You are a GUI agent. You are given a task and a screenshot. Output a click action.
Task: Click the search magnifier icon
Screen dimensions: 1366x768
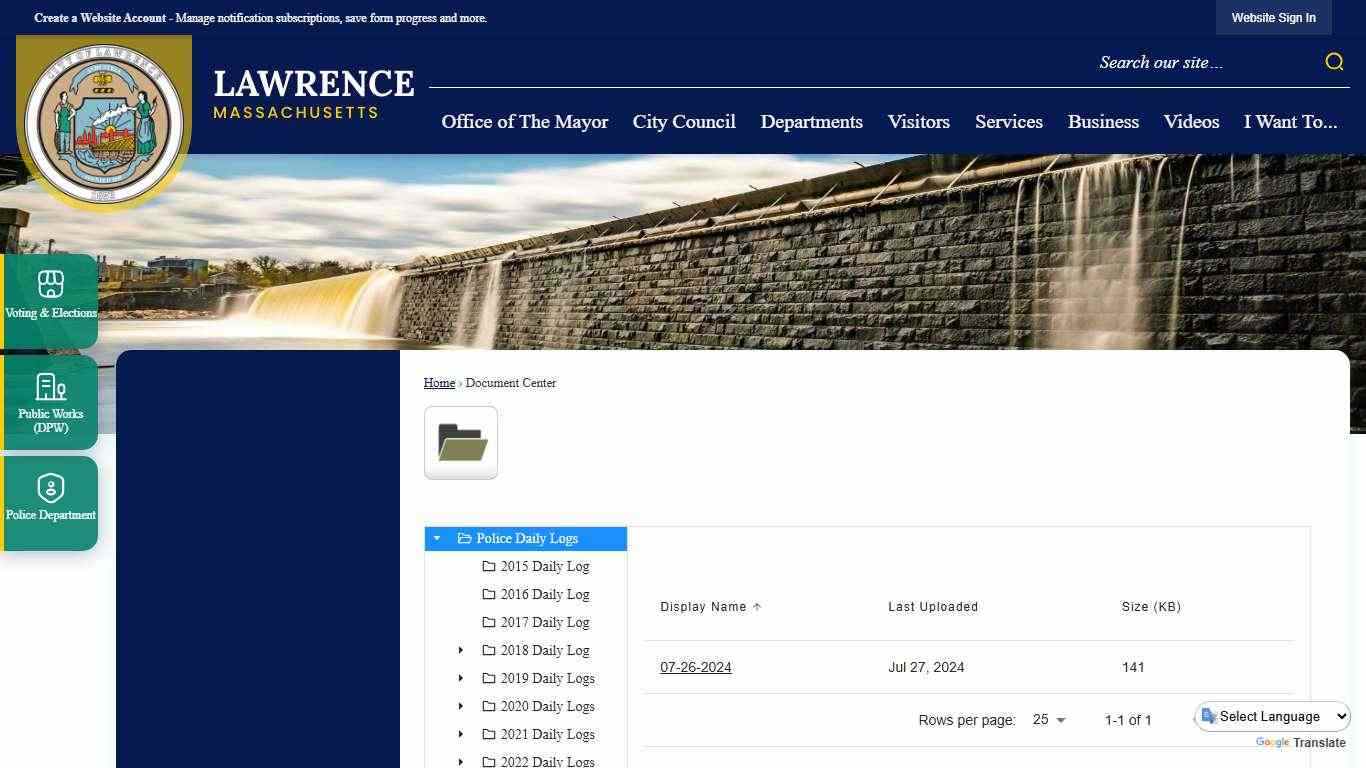tap(1334, 62)
